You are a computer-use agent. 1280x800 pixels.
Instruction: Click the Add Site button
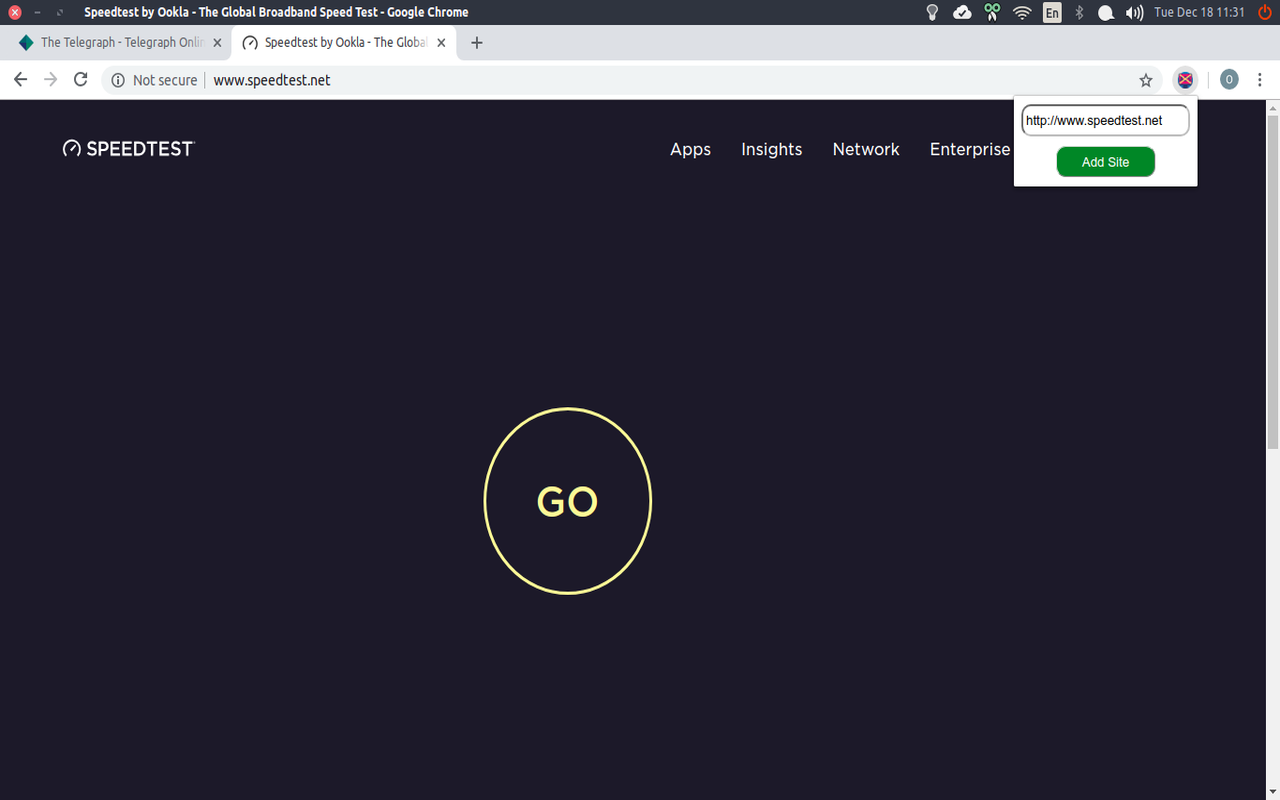(x=1105, y=162)
